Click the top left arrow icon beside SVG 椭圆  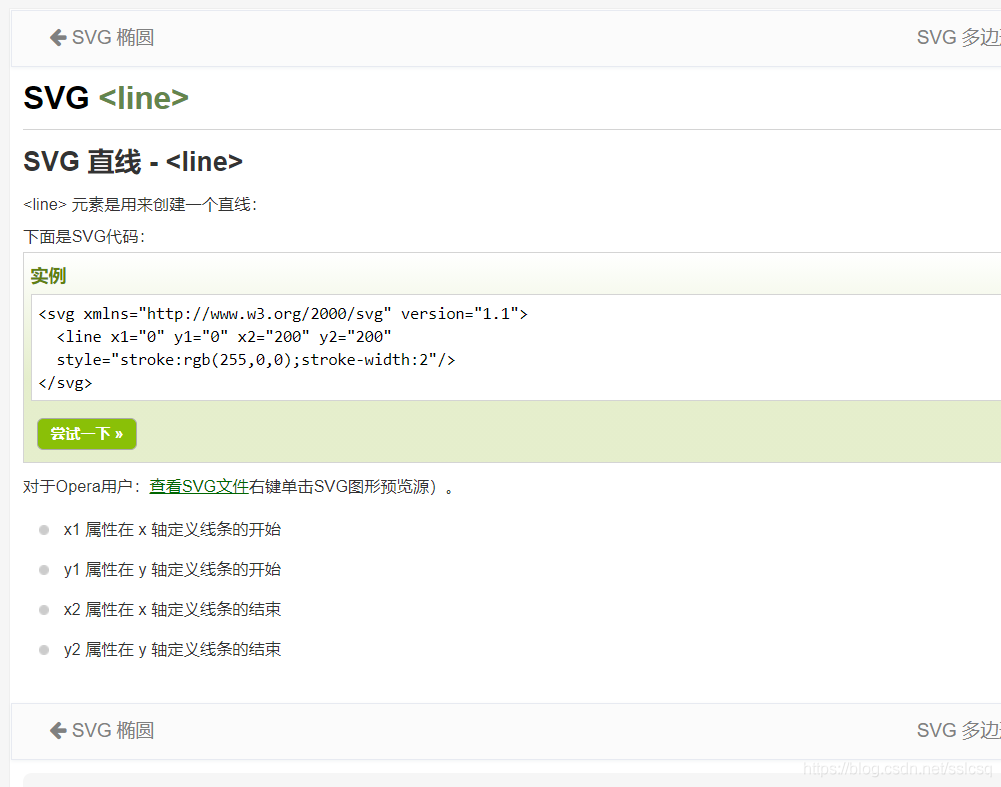[58, 38]
